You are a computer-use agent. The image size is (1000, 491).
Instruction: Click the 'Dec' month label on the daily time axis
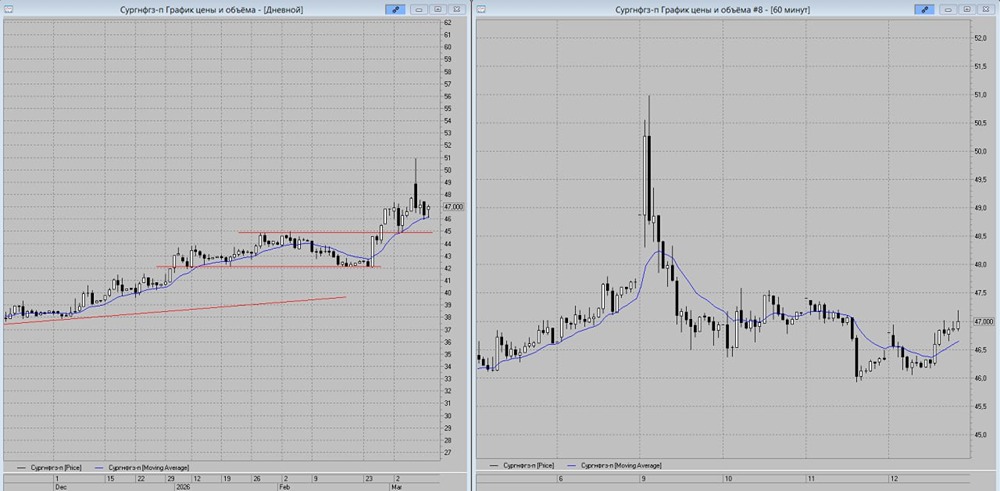tap(60, 486)
